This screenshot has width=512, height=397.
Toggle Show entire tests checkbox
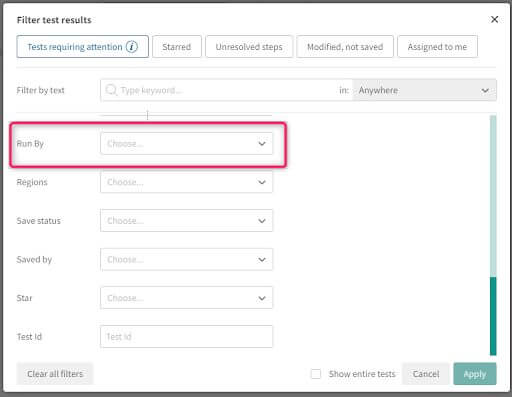coord(316,374)
